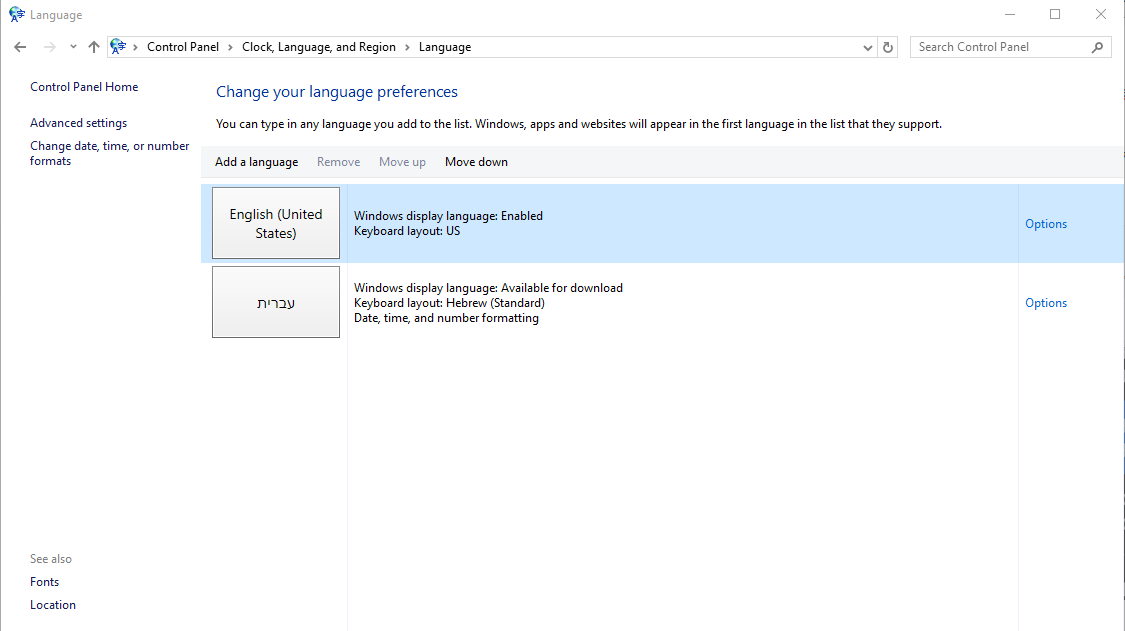Maximize the Language window
The height and width of the screenshot is (631, 1125).
coord(1055,14)
